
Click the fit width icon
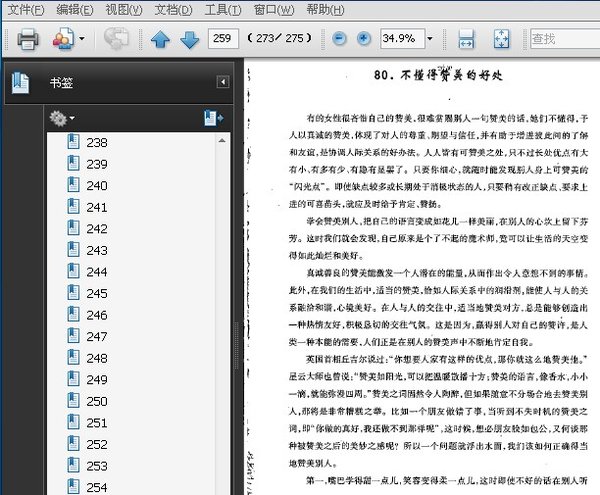pyautogui.click(x=466, y=40)
